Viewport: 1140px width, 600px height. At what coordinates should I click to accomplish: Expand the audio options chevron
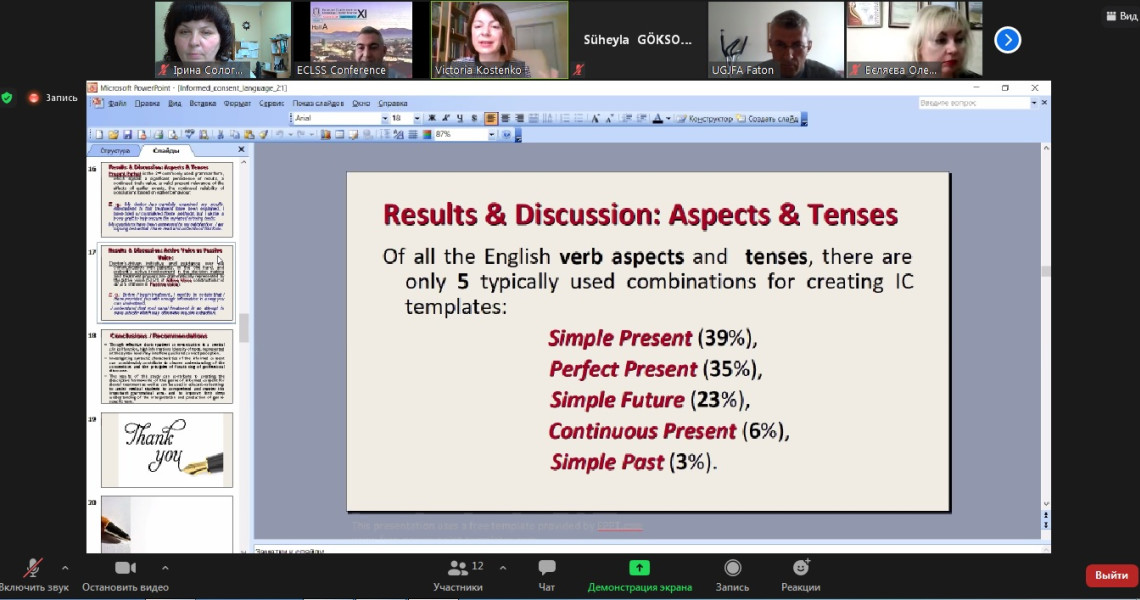click(x=65, y=568)
